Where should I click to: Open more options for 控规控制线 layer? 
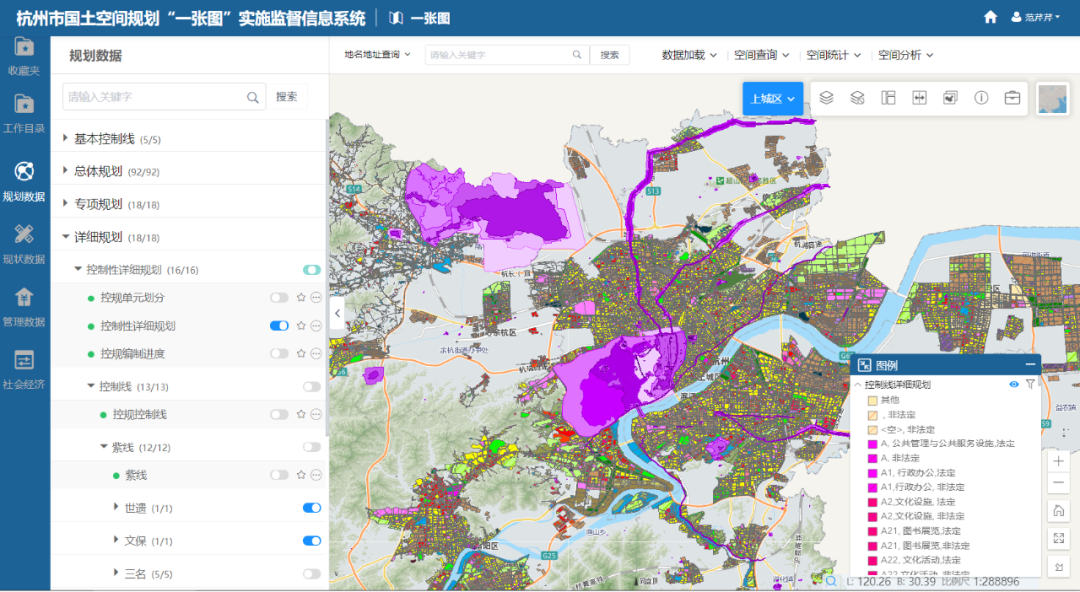pos(316,414)
